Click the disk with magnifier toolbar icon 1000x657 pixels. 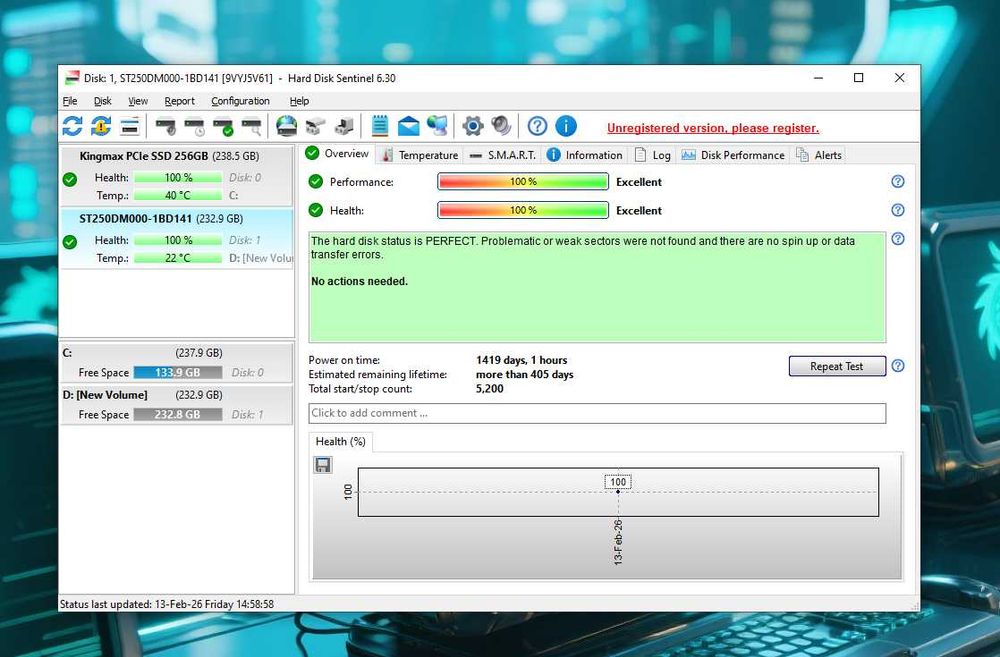[x=252, y=126]
